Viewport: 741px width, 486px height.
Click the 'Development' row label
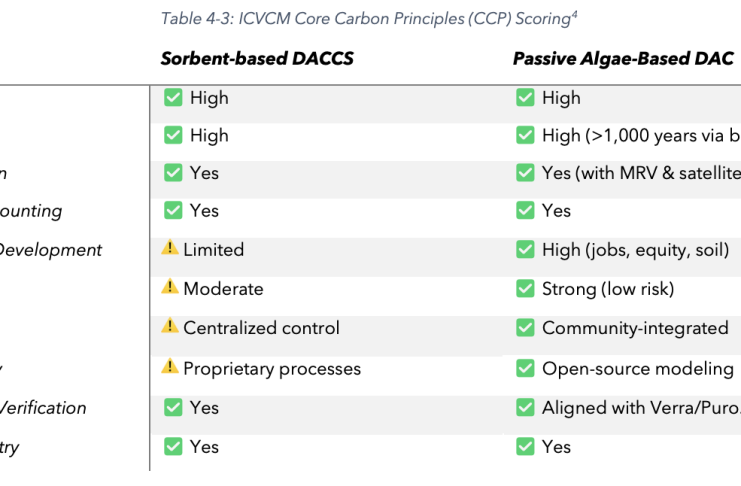48,250
